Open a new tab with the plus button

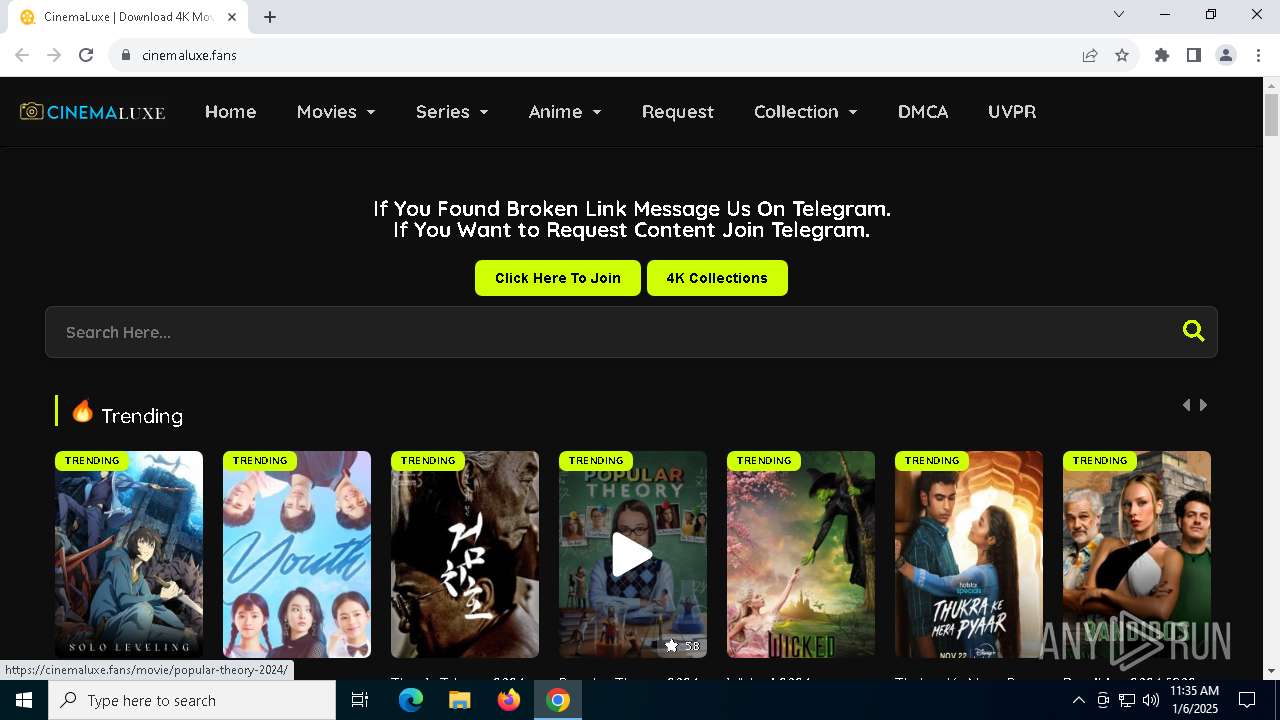[270, 17]
